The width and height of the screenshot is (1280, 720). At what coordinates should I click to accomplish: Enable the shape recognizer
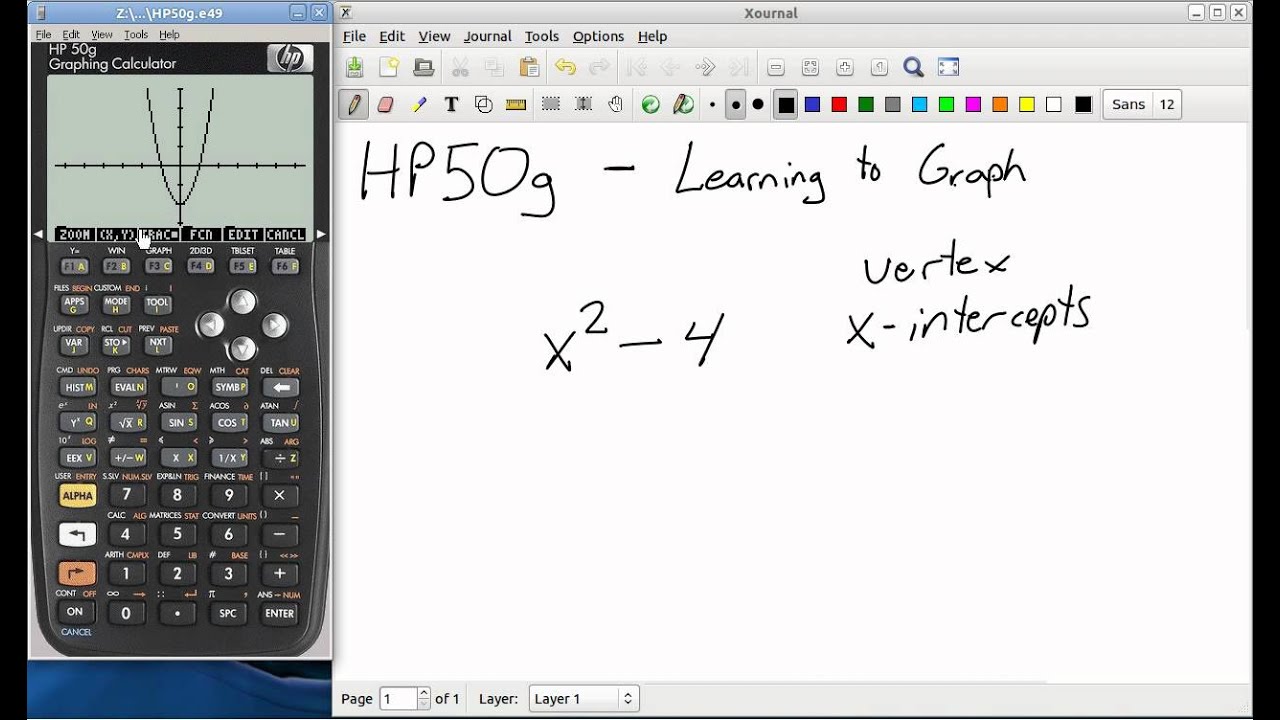[484, 104]
